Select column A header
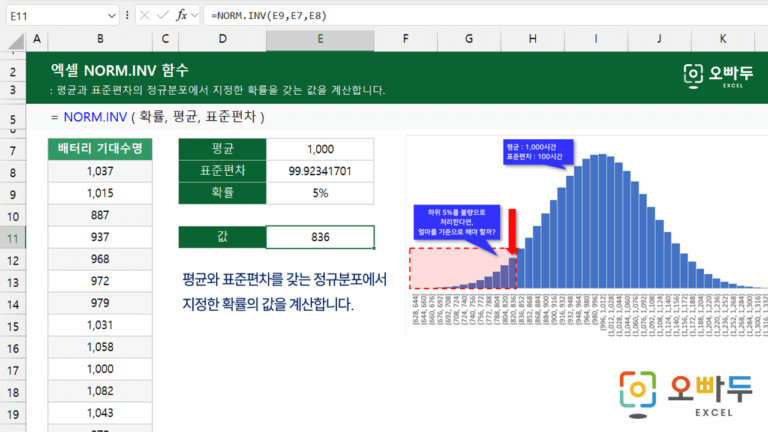The image size is (768, 432). [x=37, y=39]
